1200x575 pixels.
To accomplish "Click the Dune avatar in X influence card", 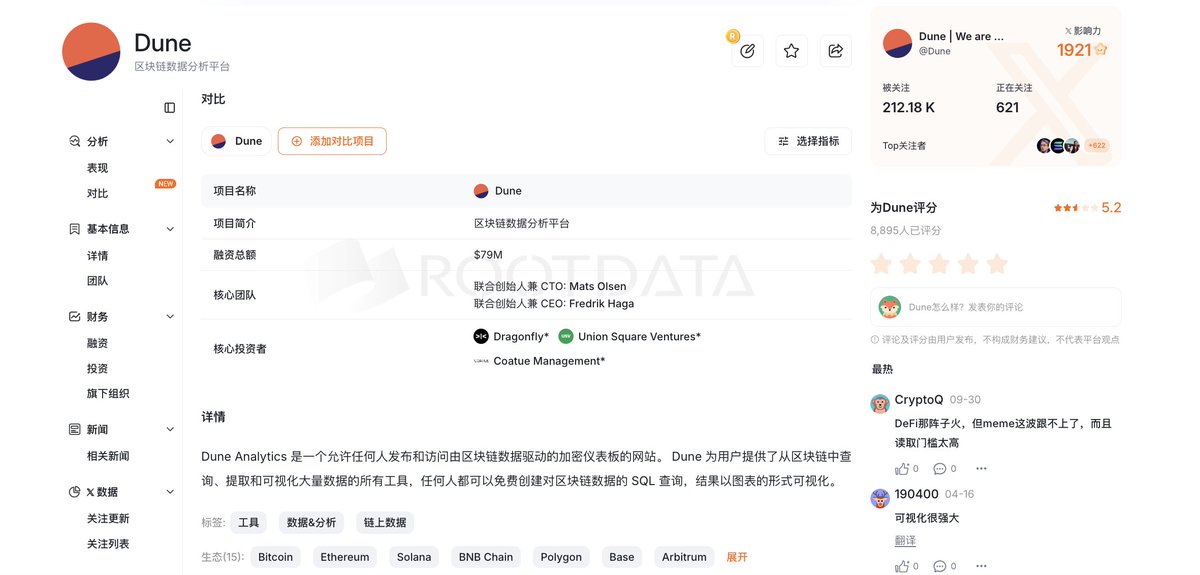I will [897, 43].
